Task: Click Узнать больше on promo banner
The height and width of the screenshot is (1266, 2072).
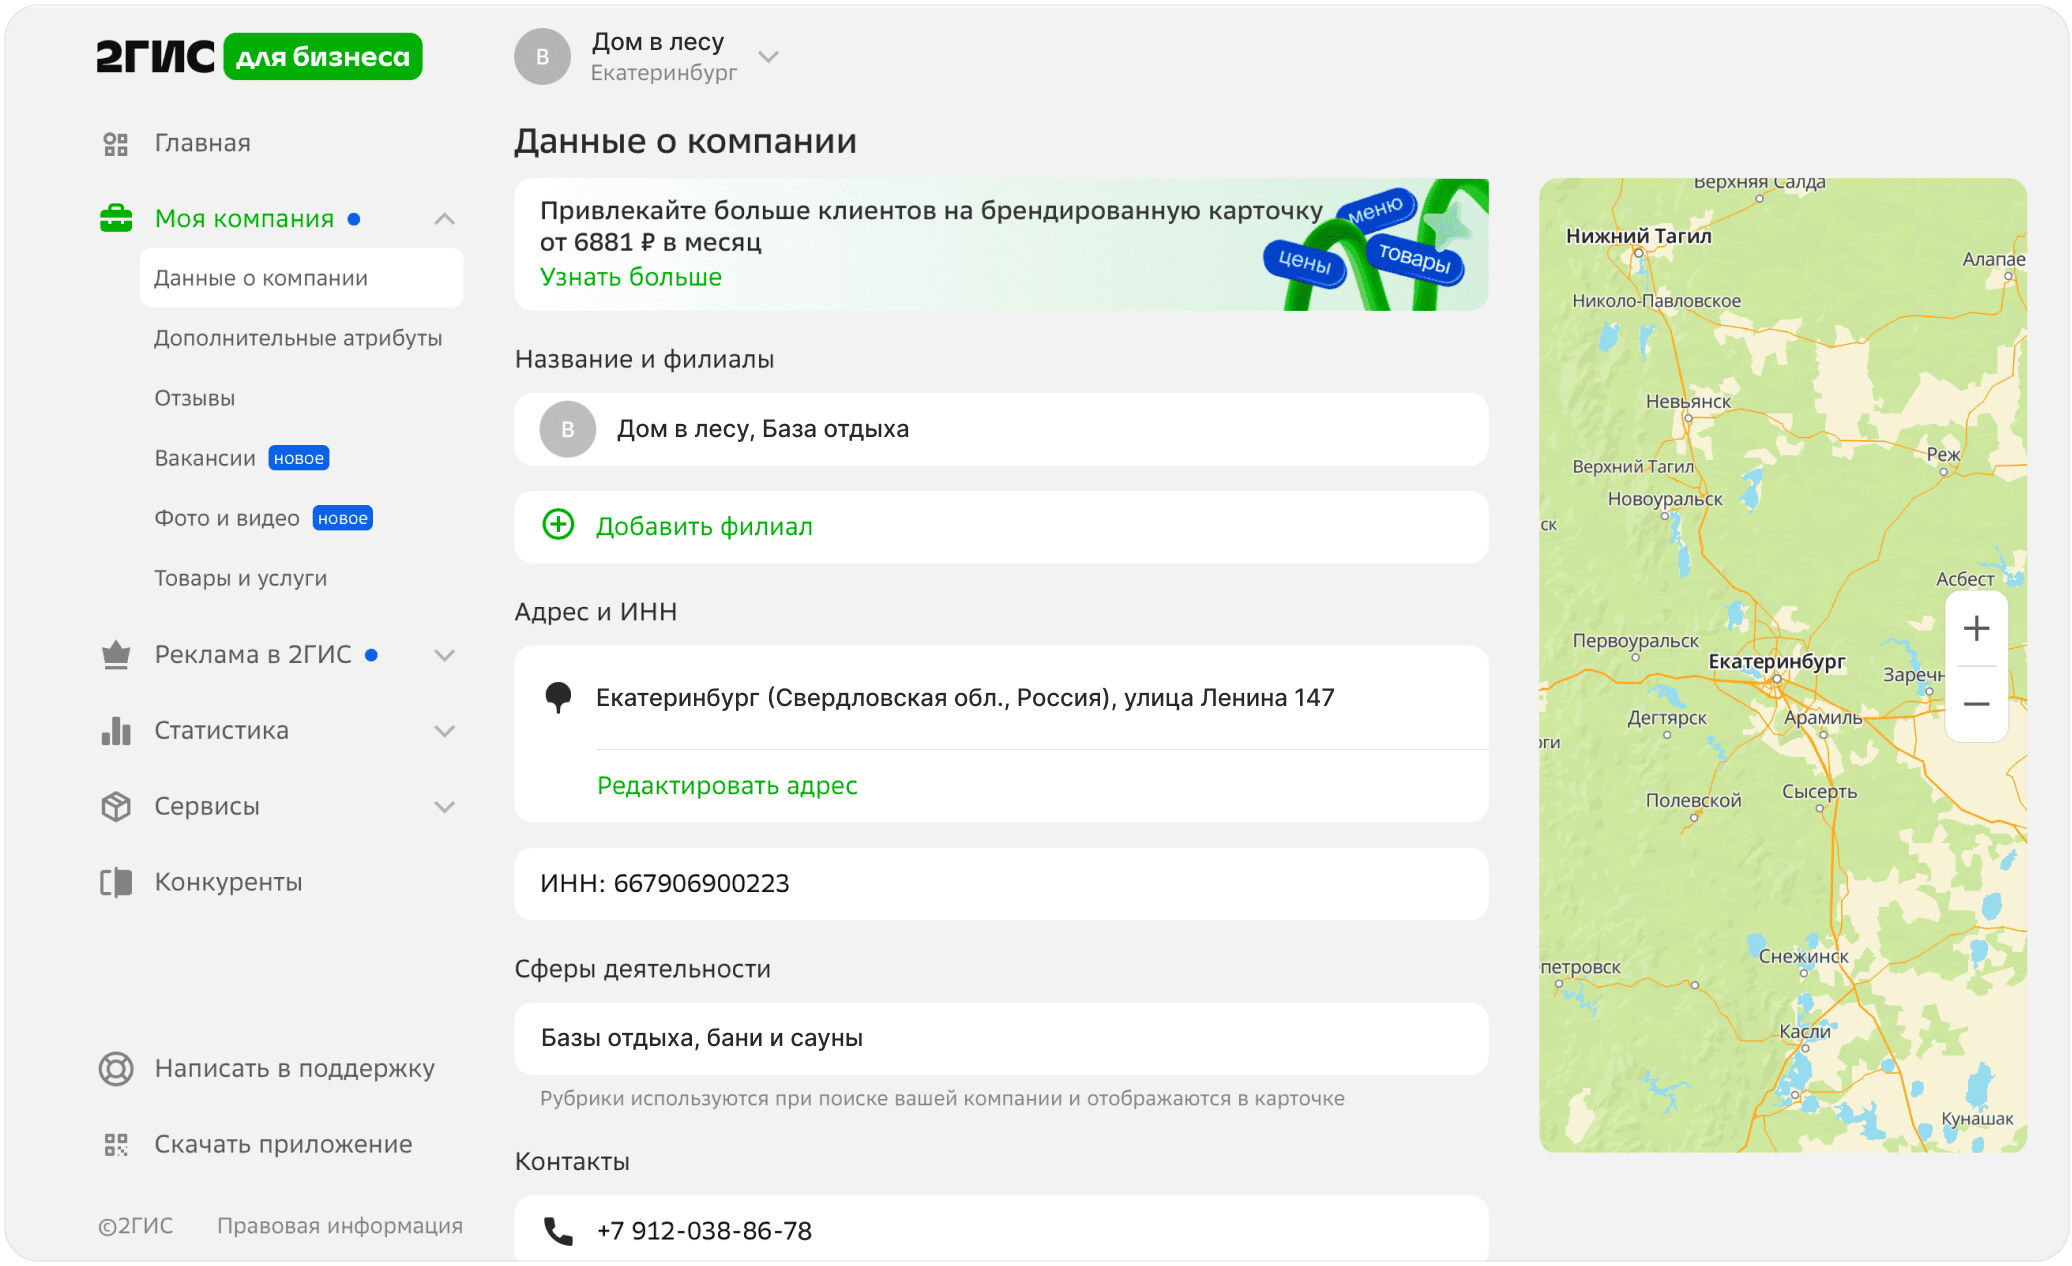Action: (631, 277)
